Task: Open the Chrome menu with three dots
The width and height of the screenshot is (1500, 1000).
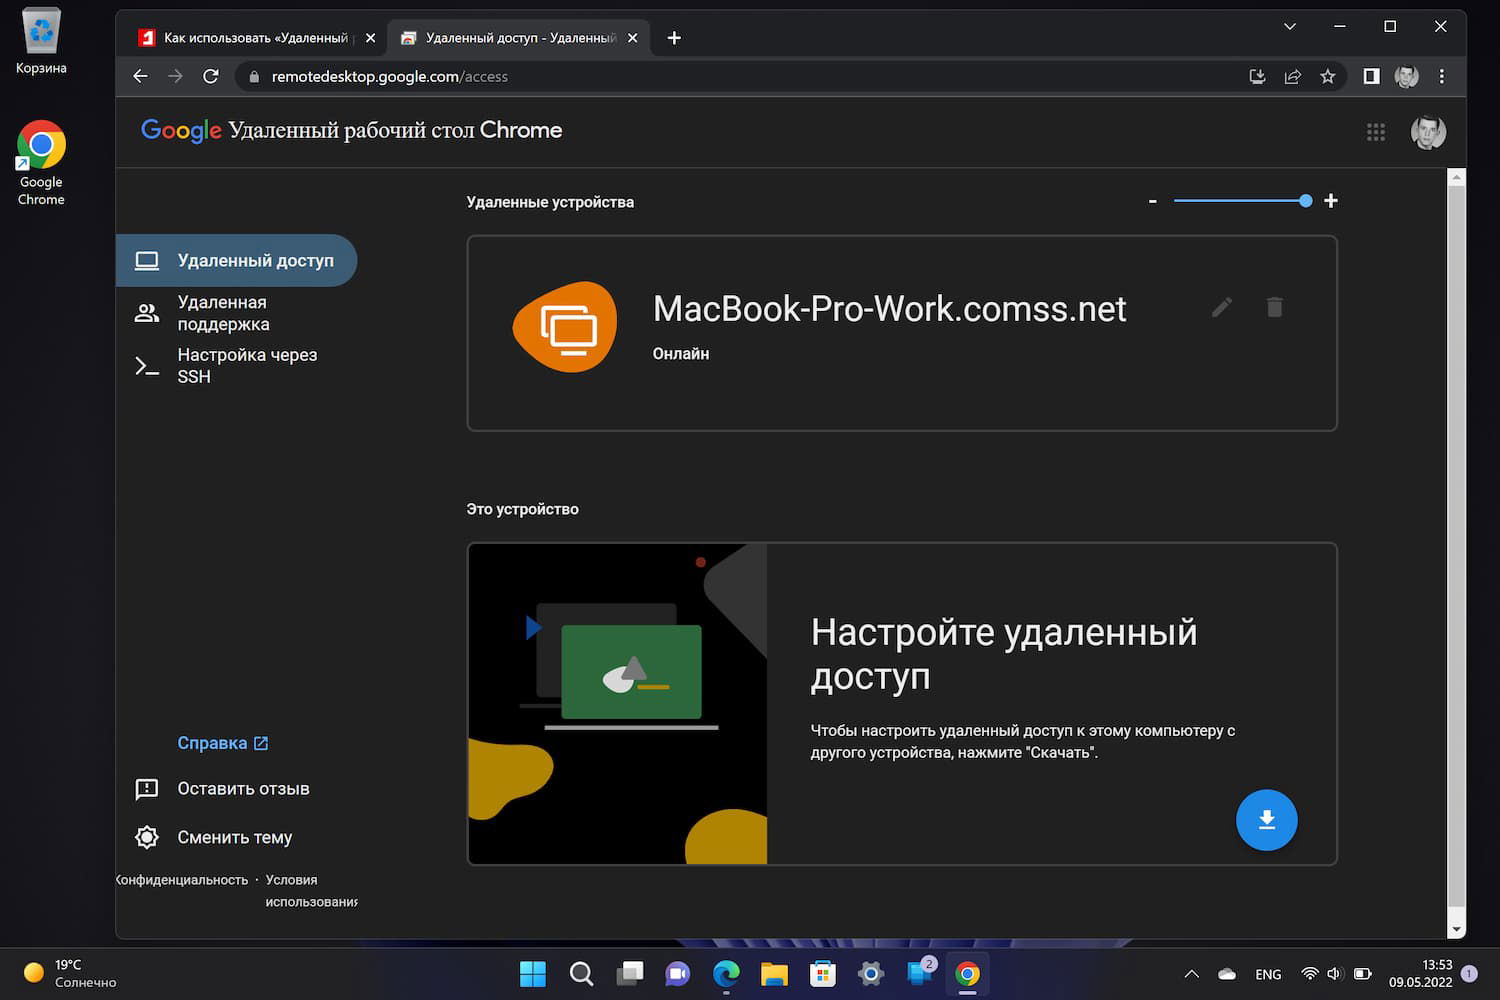Action: (x=1442, y=76)
